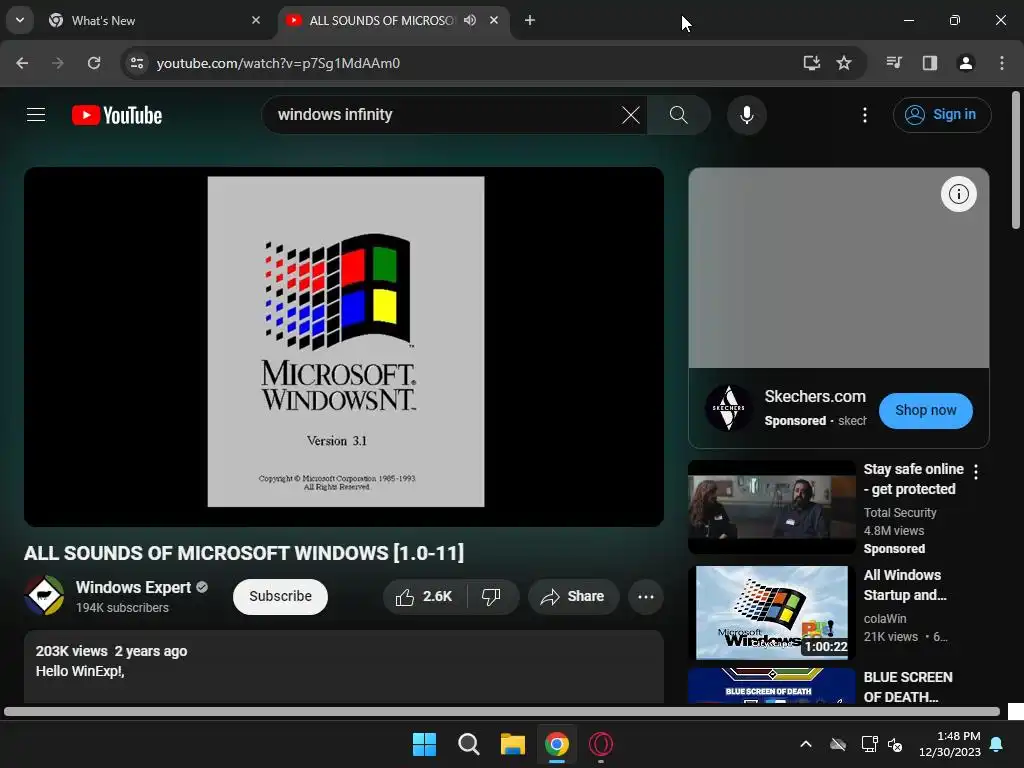
Task: Go forward with the arrow button
Action: tap(58, 63)
